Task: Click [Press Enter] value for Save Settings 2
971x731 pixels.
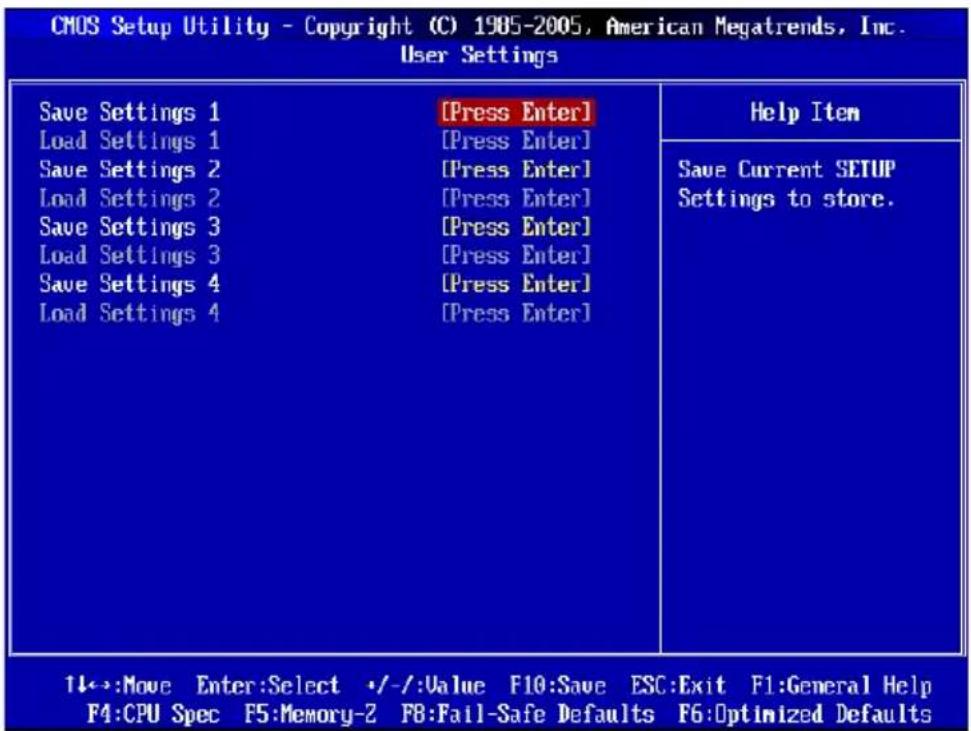Action: pos(516,170)
